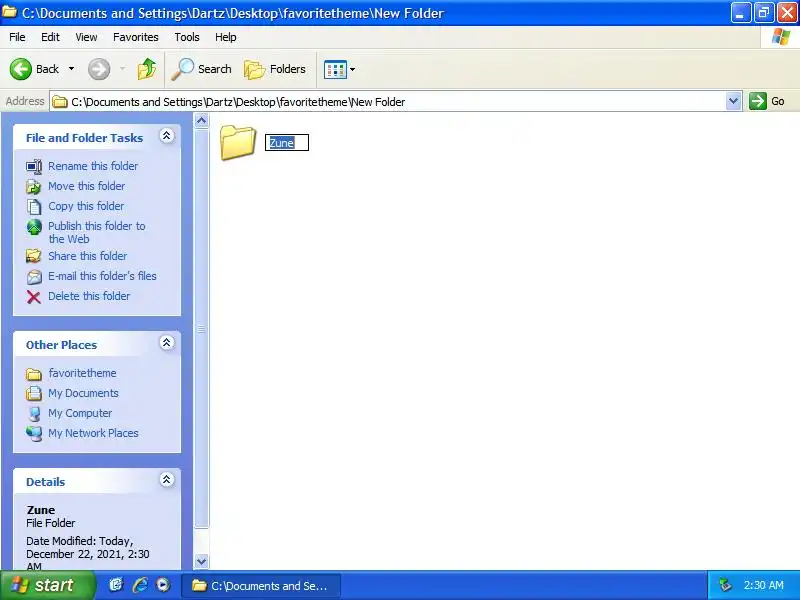The width and height of the screenshot is (800, 600).
Task: Open the Tools menu
Action: pos(187,37)
